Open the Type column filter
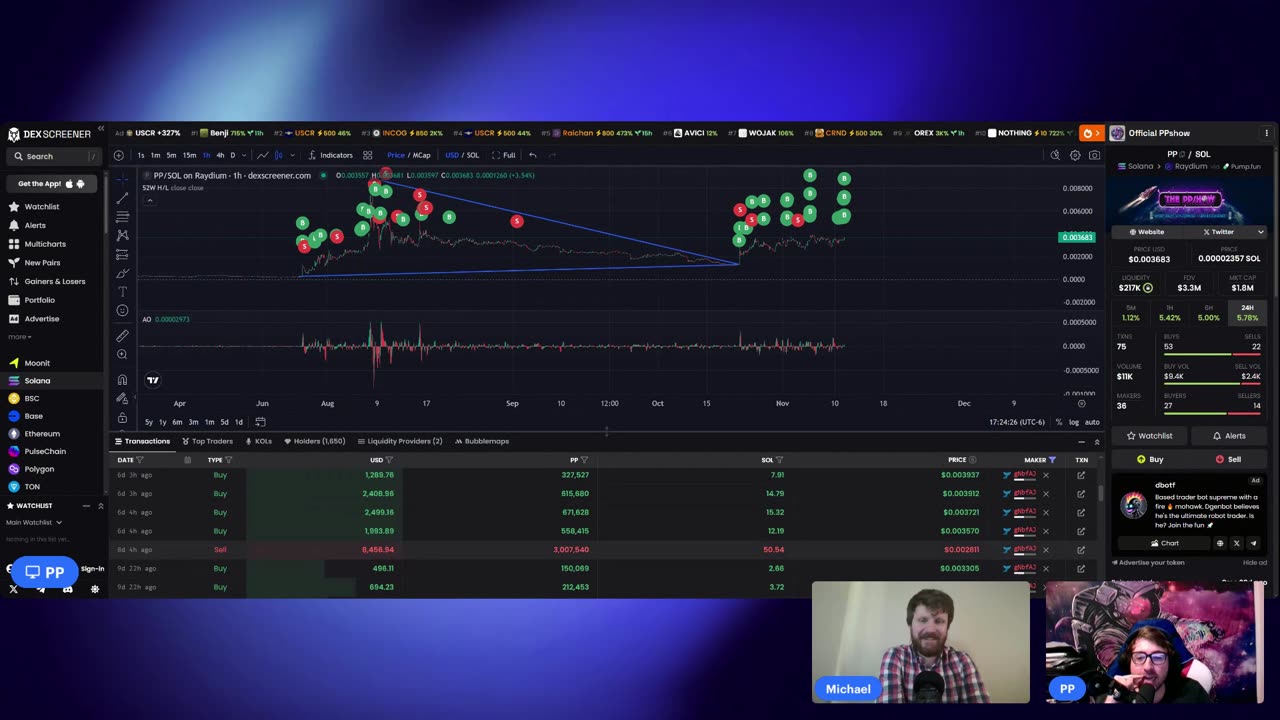 228,460
